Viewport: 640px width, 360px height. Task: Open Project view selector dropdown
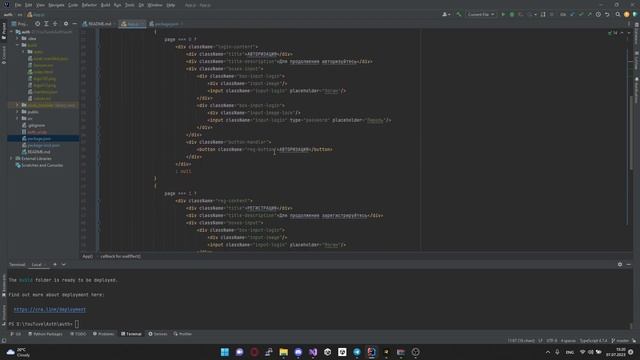[19, 24]
